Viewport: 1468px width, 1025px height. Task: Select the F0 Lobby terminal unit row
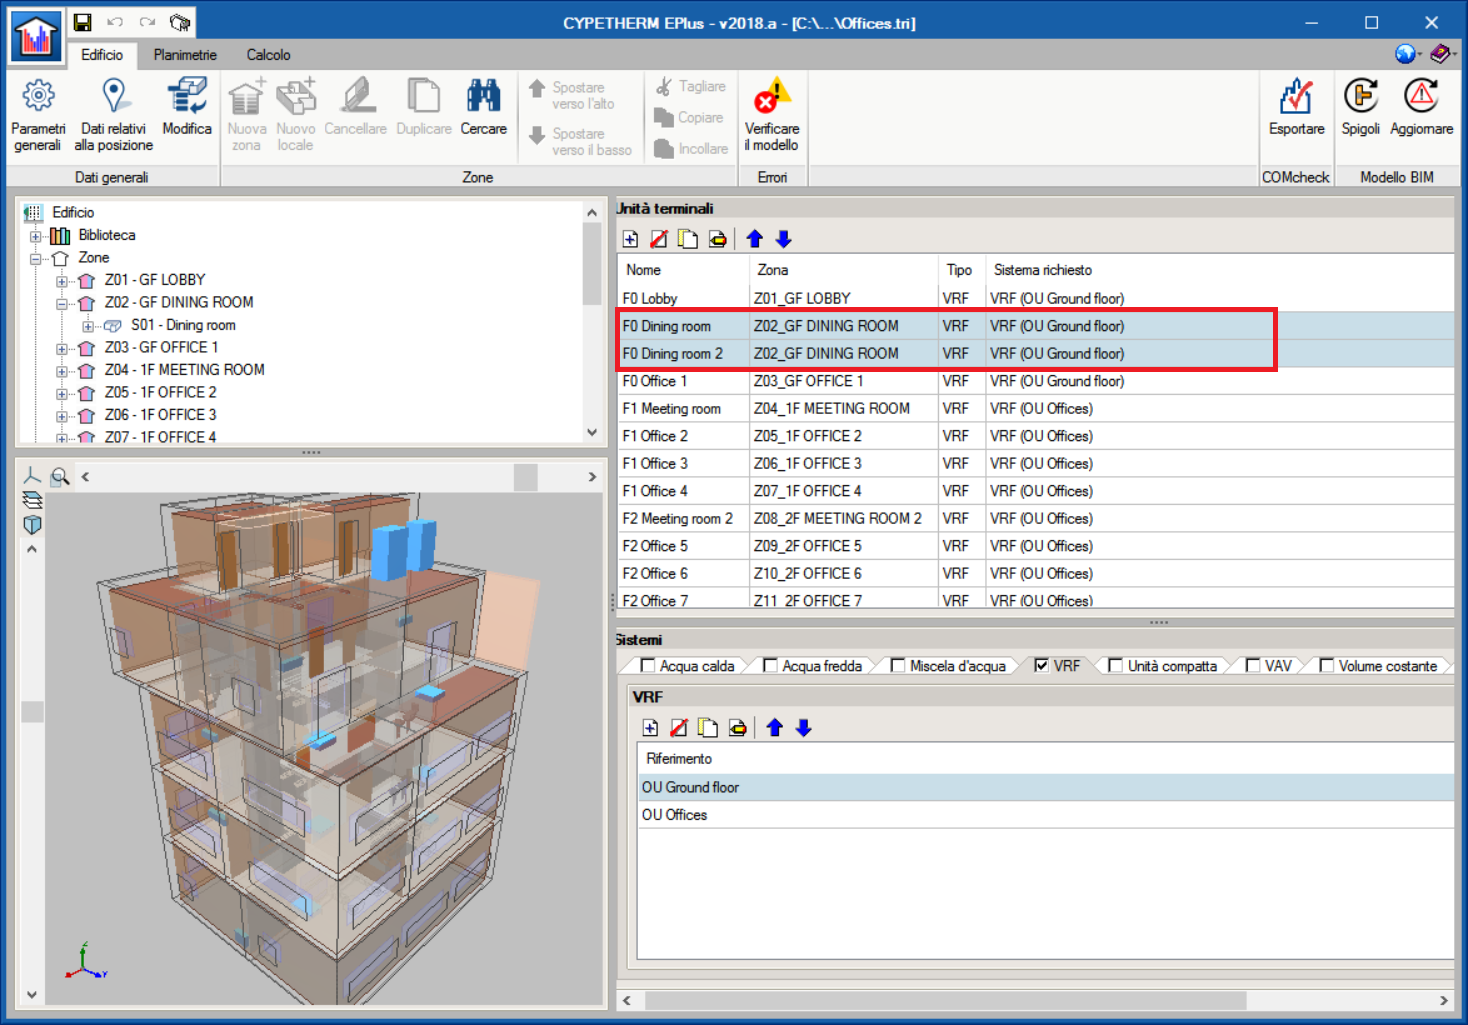point(1036,298)
